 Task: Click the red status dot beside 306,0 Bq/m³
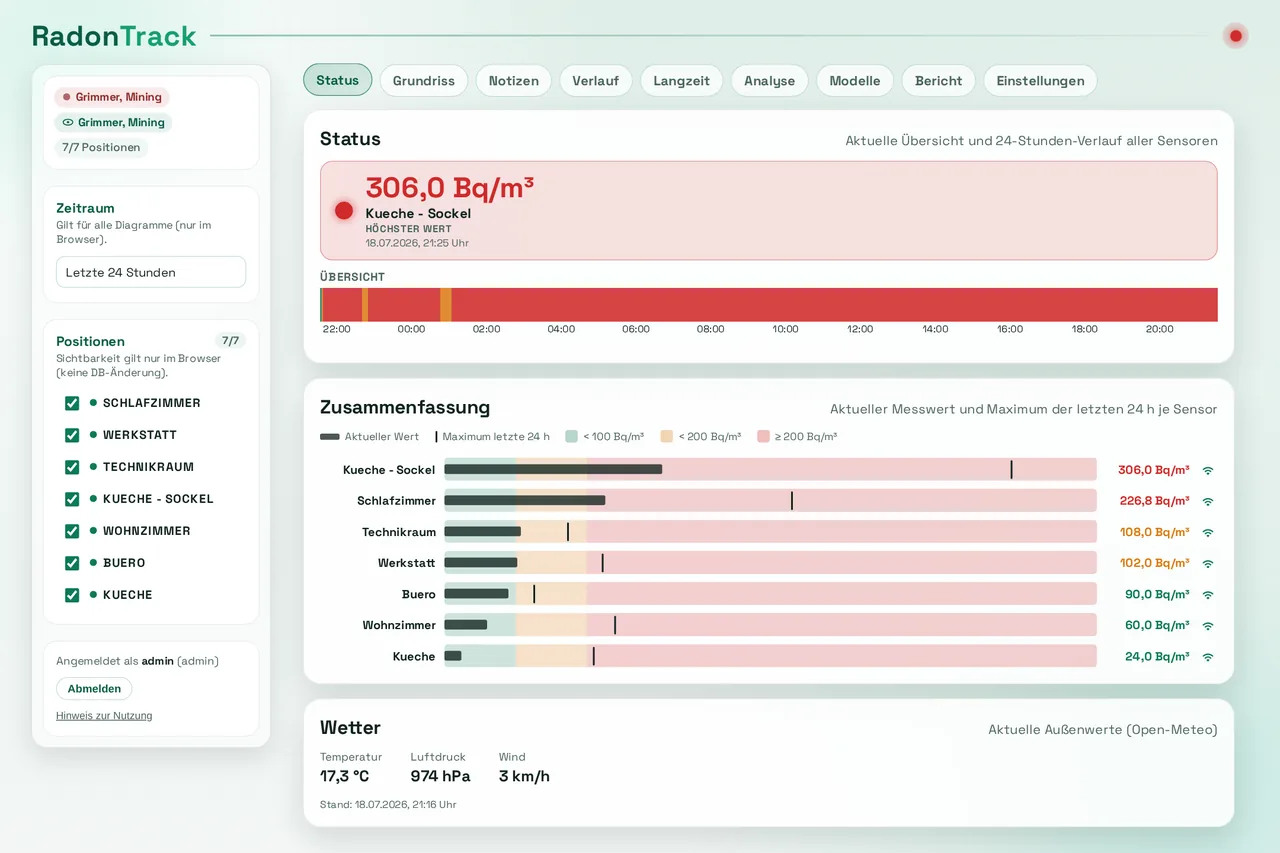(x=344, y=210)
